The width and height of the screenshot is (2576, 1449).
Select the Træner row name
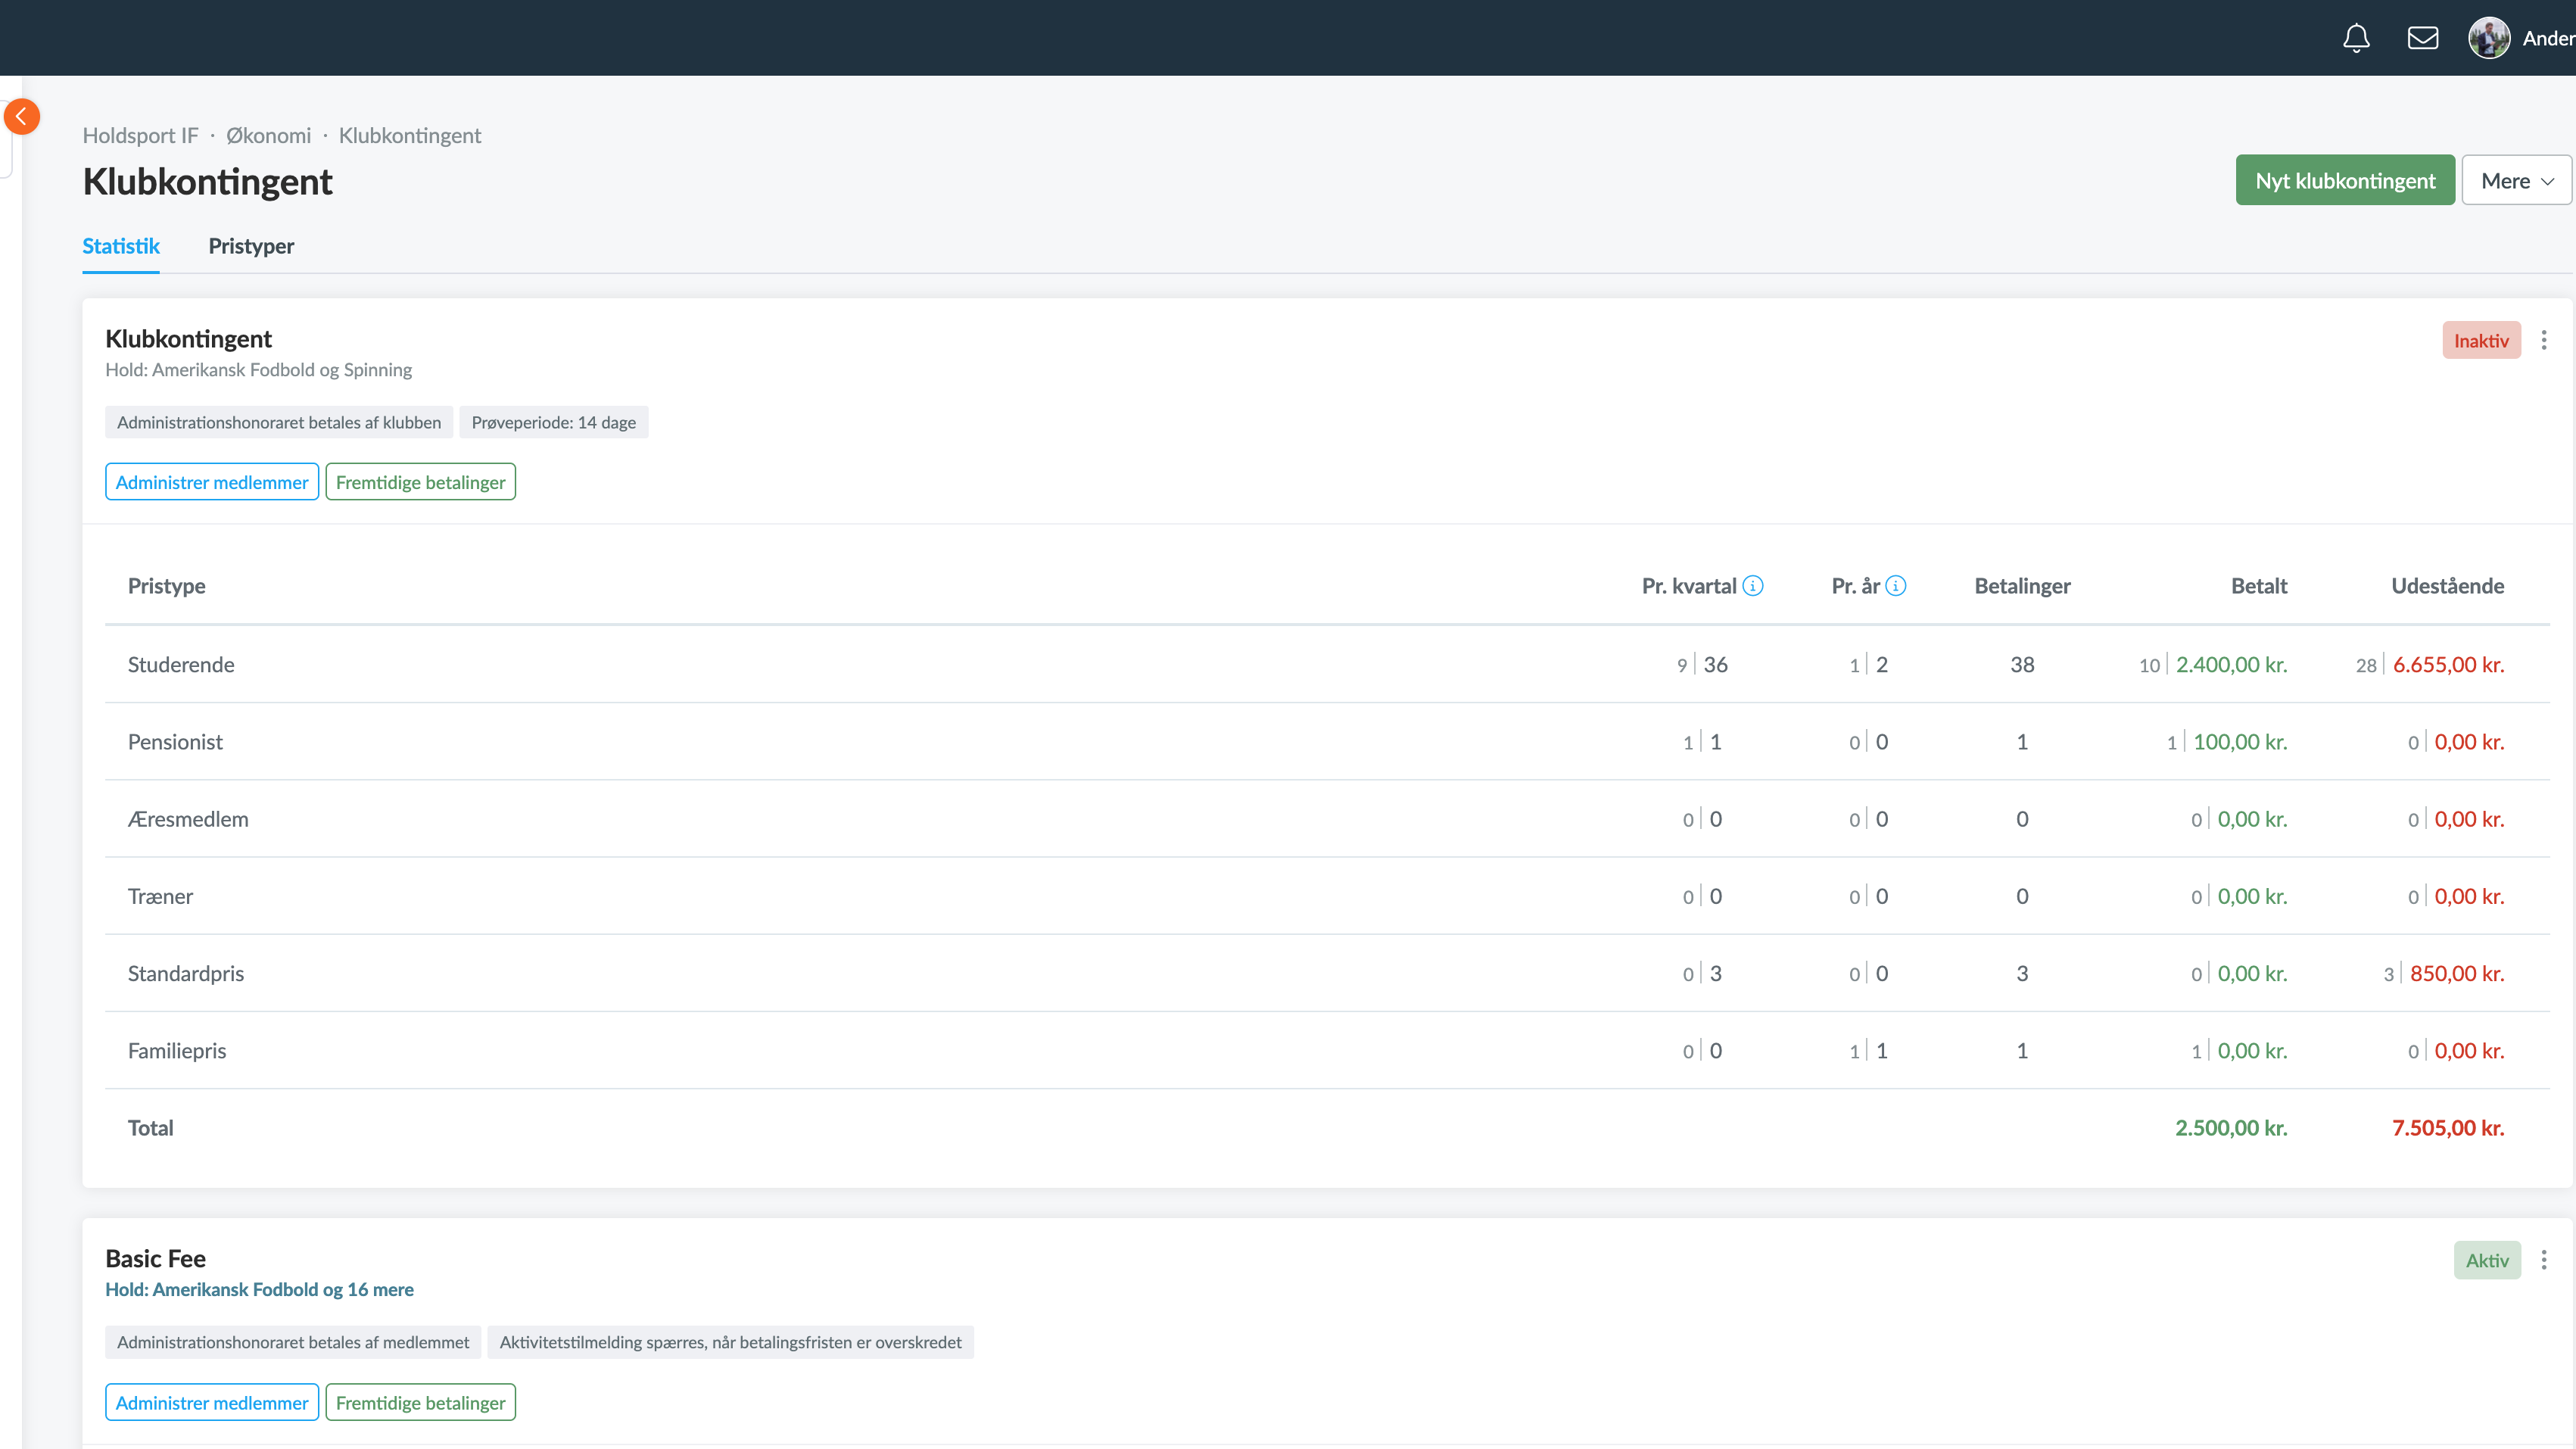coord(160,896)
